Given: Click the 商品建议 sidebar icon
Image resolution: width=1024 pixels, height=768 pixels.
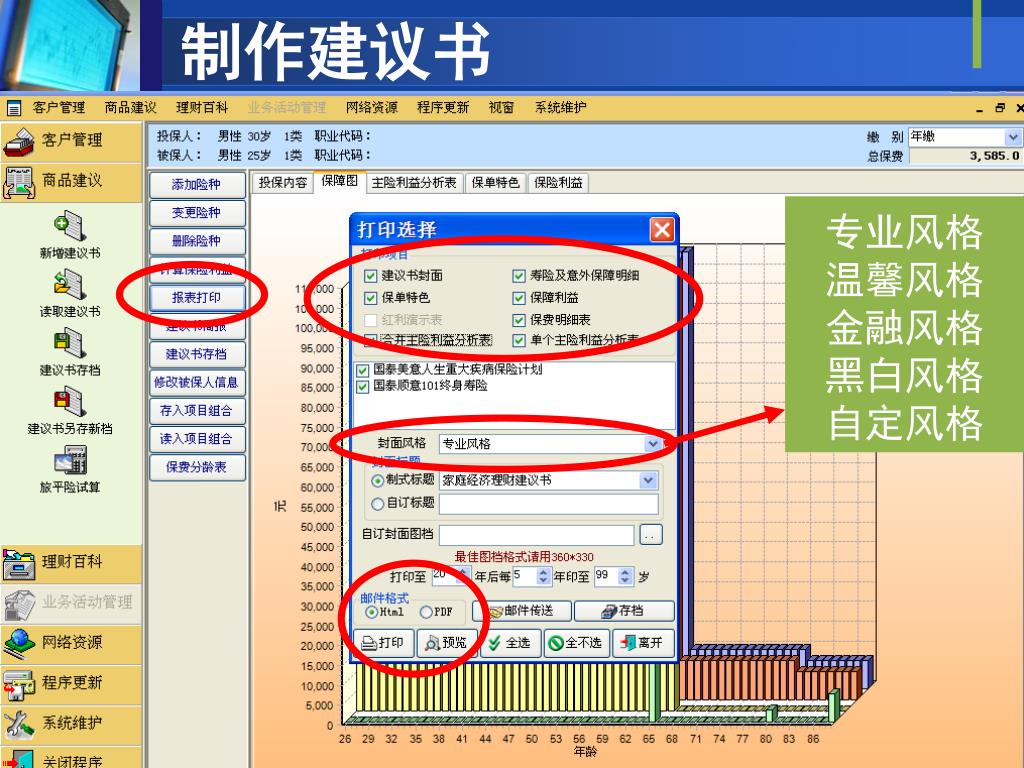Looking at the screenshot, I should tap(19, 182).
